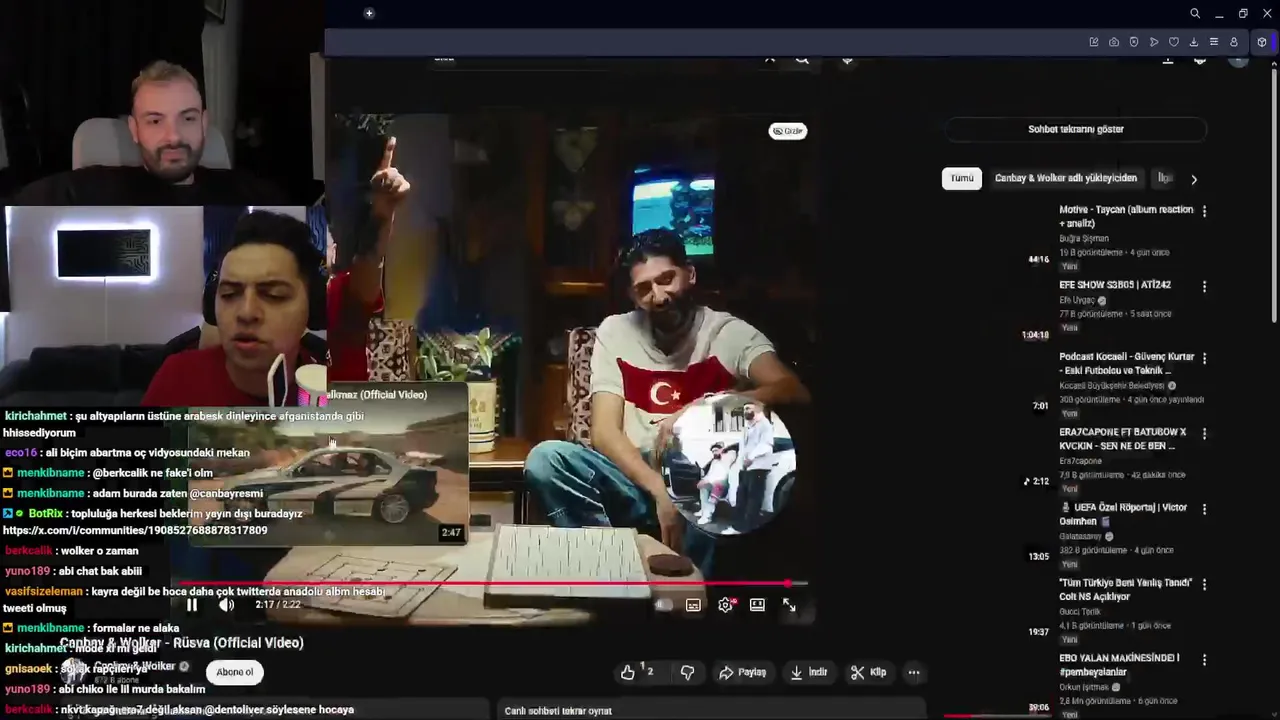Viewport: 1280px width, 720px height.
Task: Select the İlgili filter chip
Action: tap(1165, 178)
